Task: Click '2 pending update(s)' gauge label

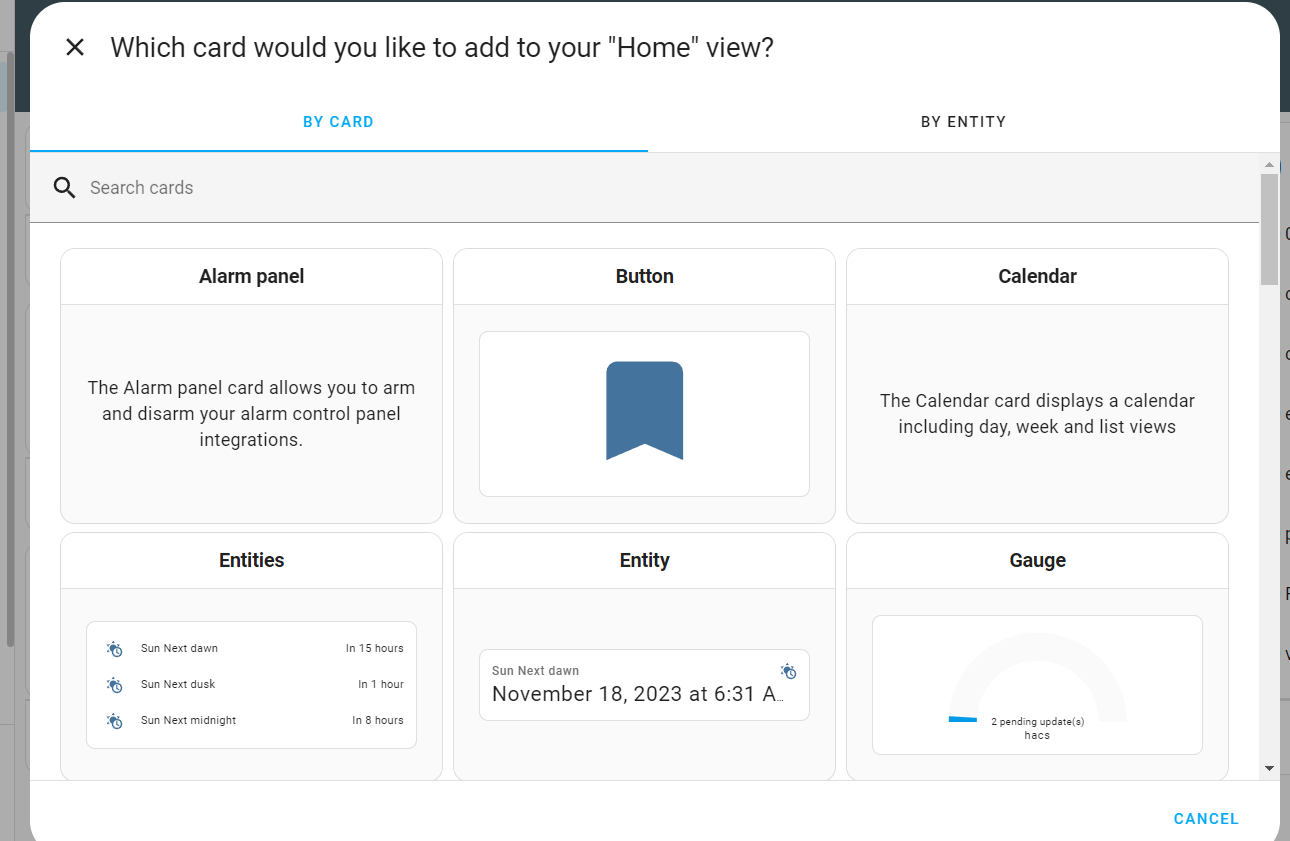Action: pos(1037,722)
